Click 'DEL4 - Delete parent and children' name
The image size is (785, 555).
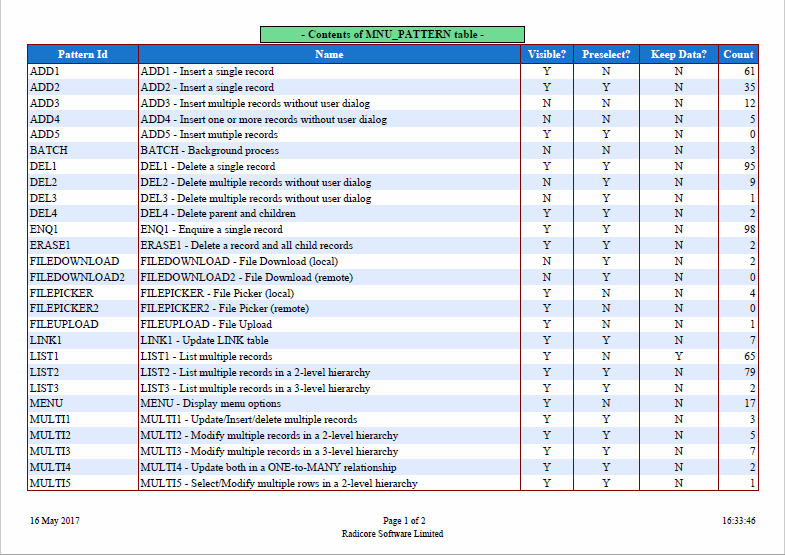[218, 214]
